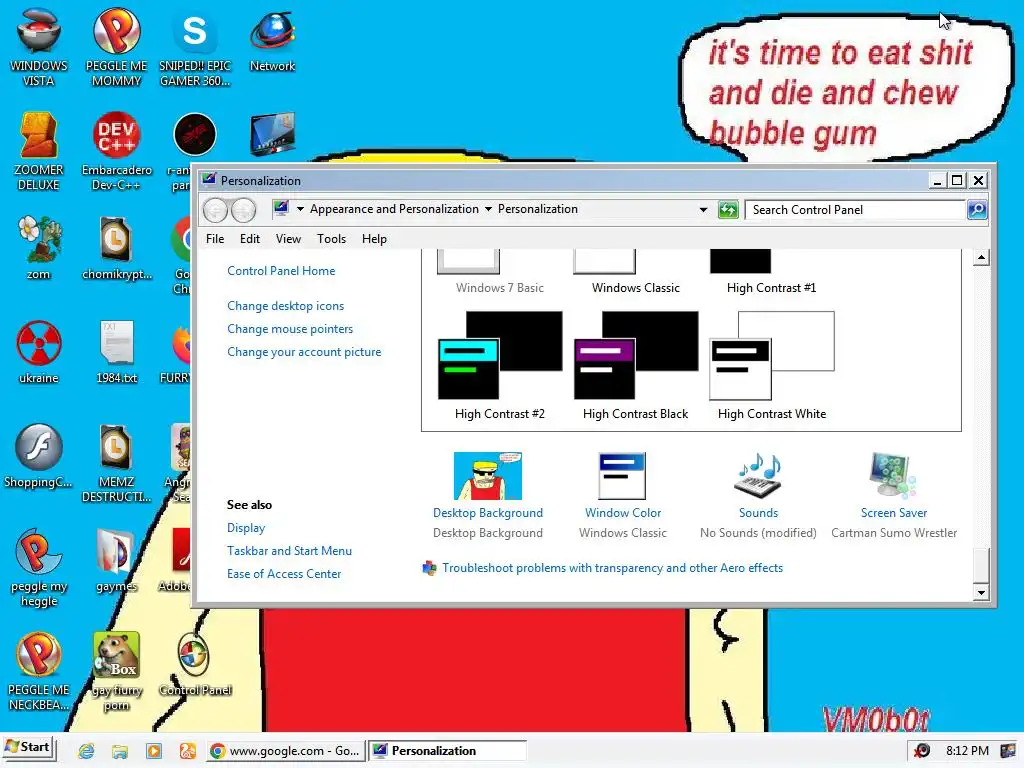Open Change desktop icons link
Viewport: 1024px width, 768px height.
(285, 306)
